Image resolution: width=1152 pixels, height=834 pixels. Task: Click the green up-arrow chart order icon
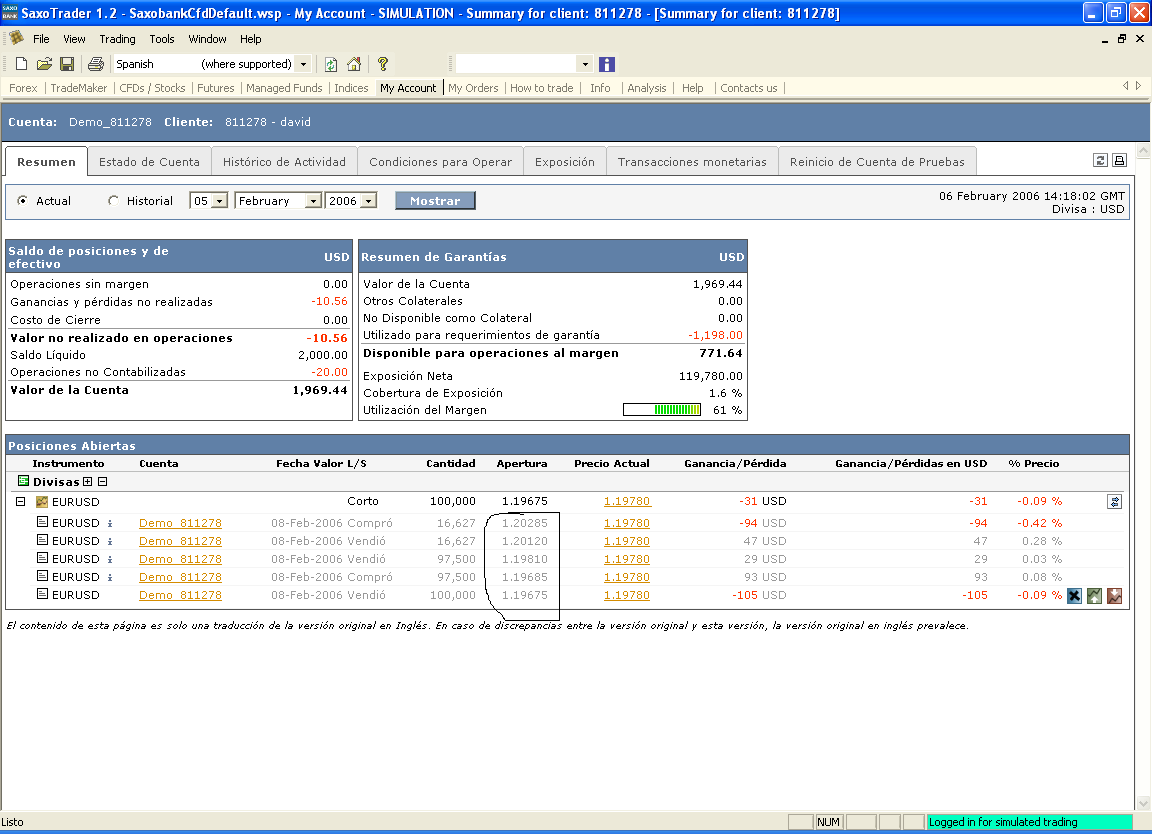coord(1095,596)
